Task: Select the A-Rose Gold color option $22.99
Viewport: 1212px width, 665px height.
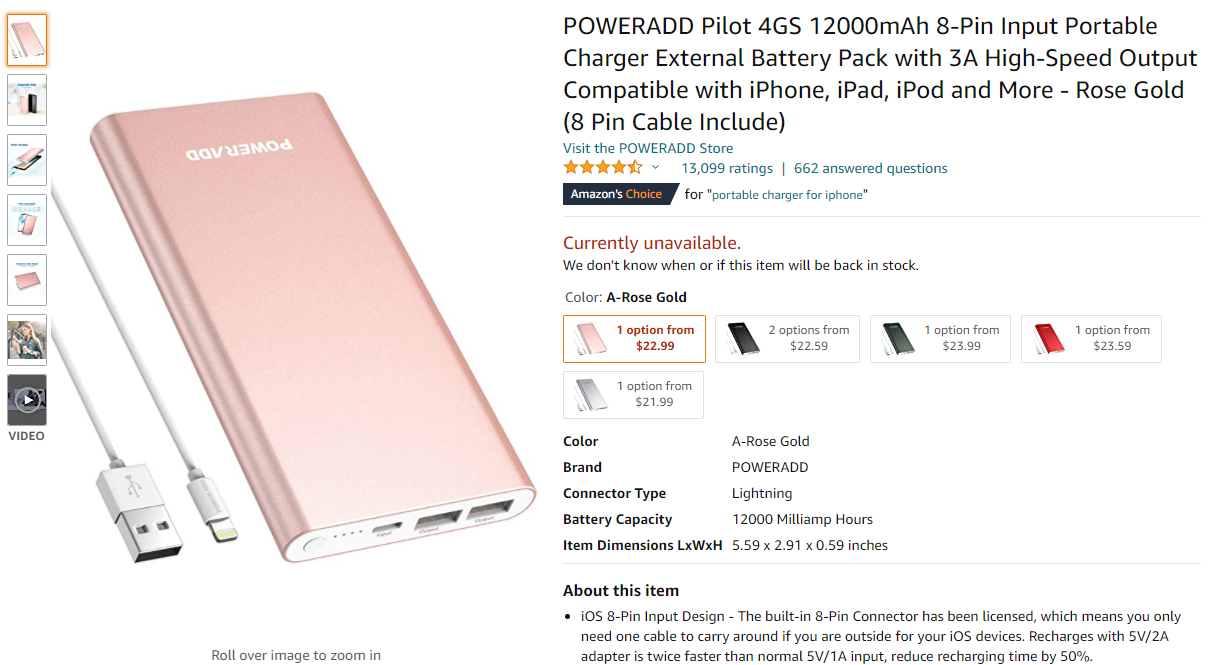Action: 634,339
